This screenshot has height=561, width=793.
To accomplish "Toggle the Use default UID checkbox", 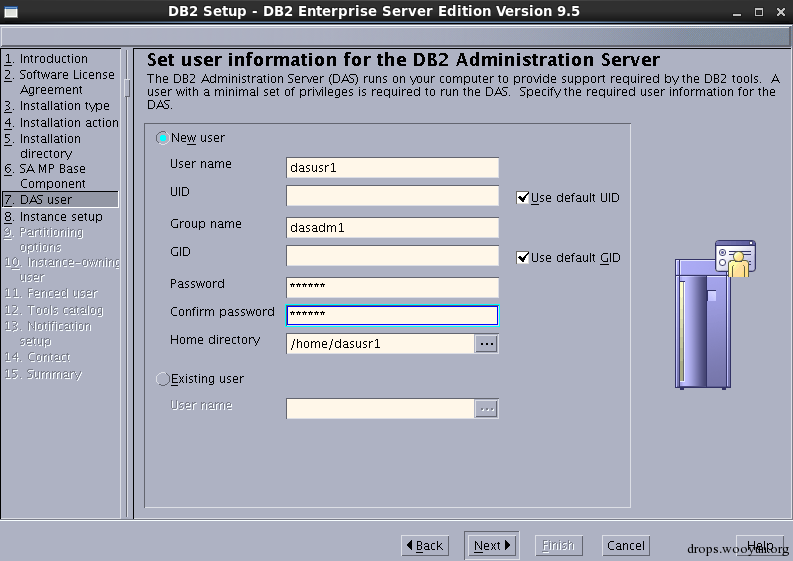I will [x=522, y=197].
